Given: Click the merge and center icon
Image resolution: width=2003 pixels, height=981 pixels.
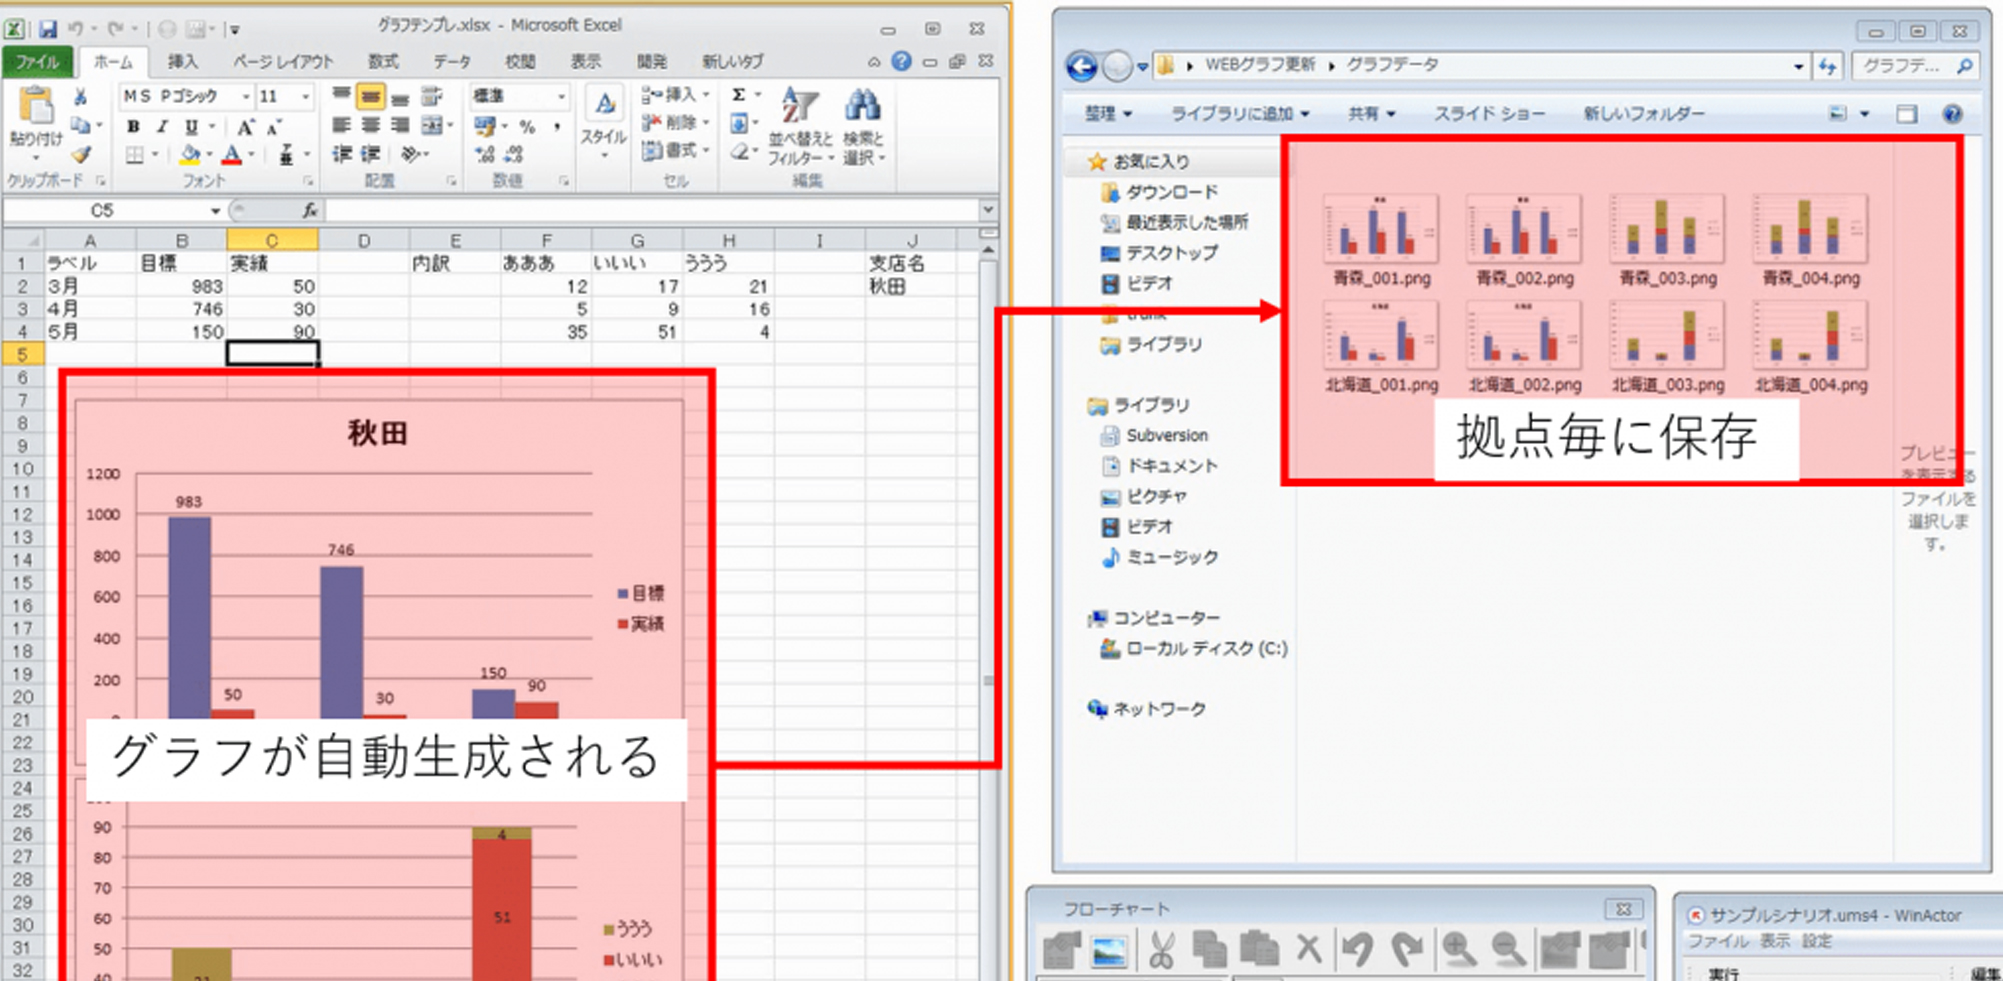Looking at the screenshot, I should tap(431, 126).
